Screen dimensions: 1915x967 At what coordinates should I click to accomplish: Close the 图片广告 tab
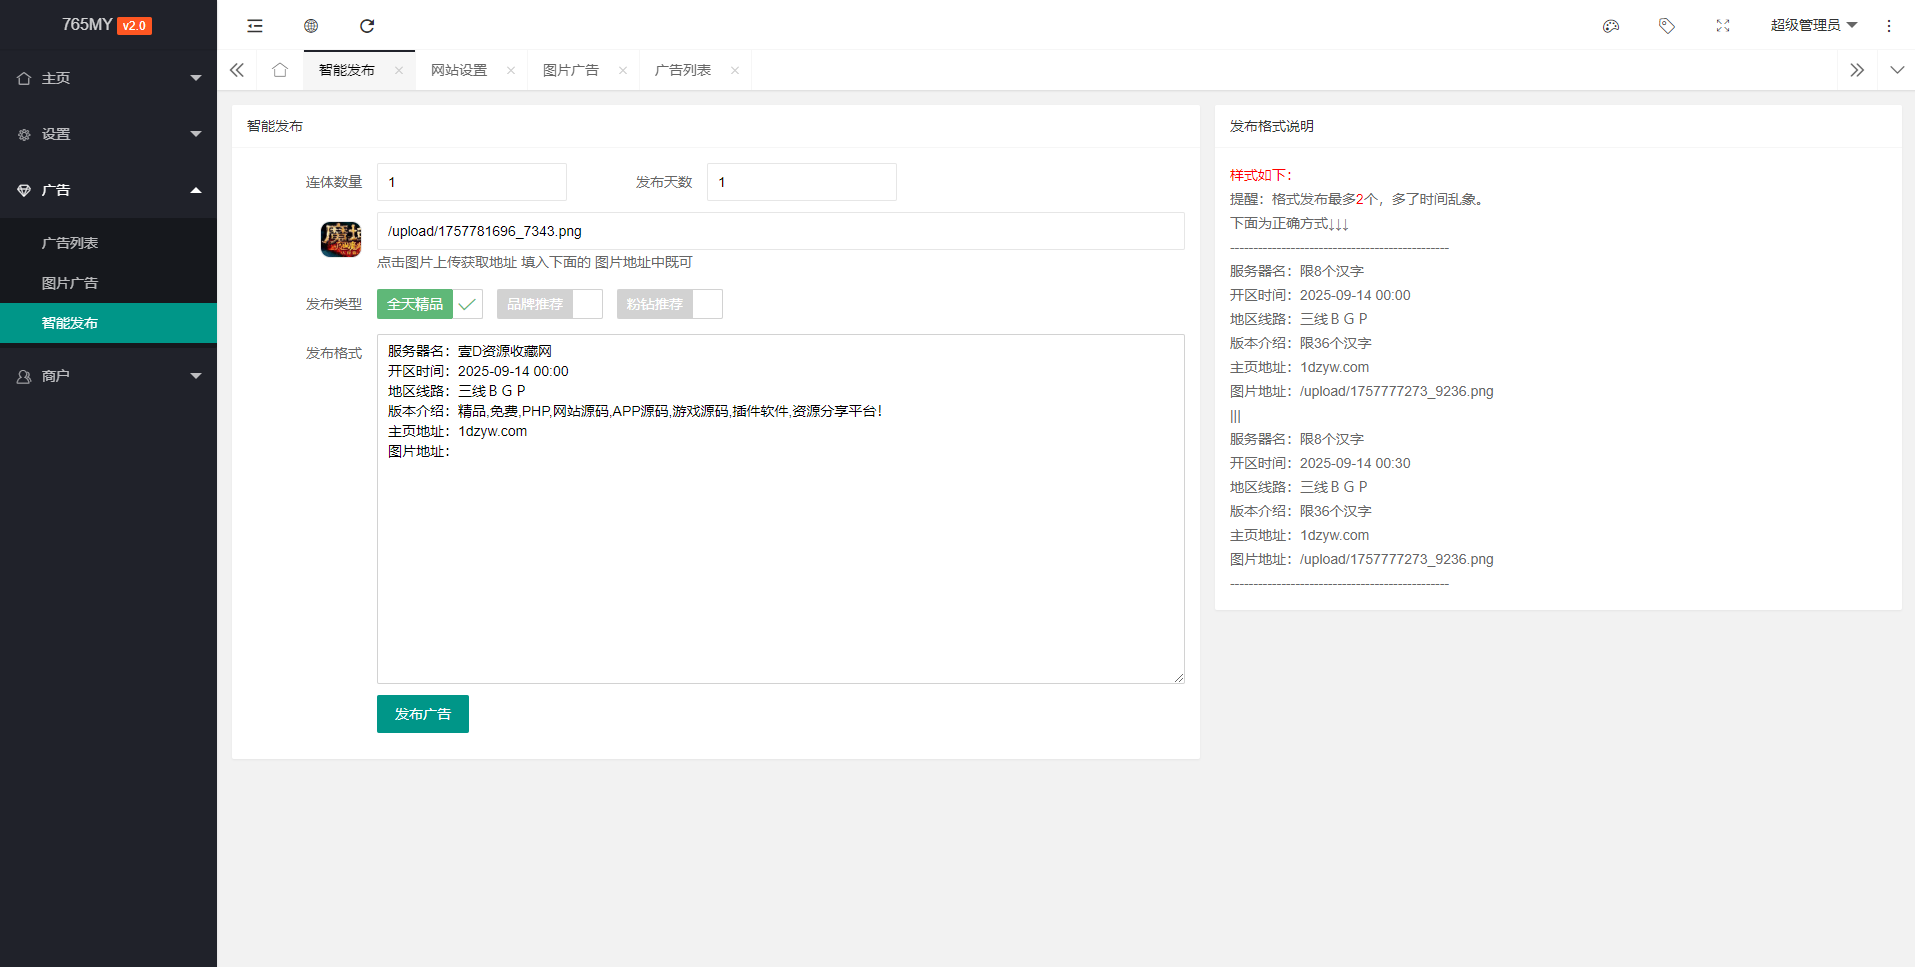(622, 70)
